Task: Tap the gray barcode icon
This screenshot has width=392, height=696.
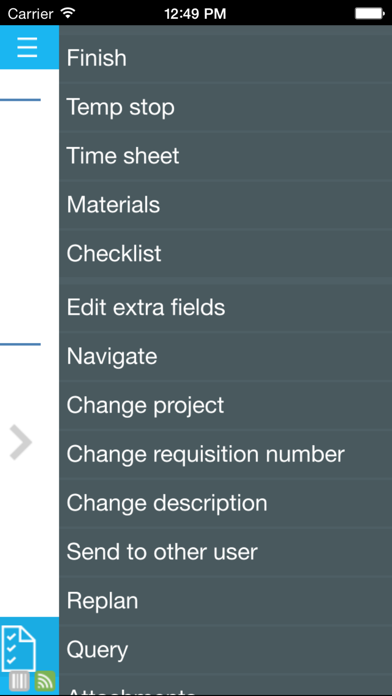Action: [x=20, y=681]
